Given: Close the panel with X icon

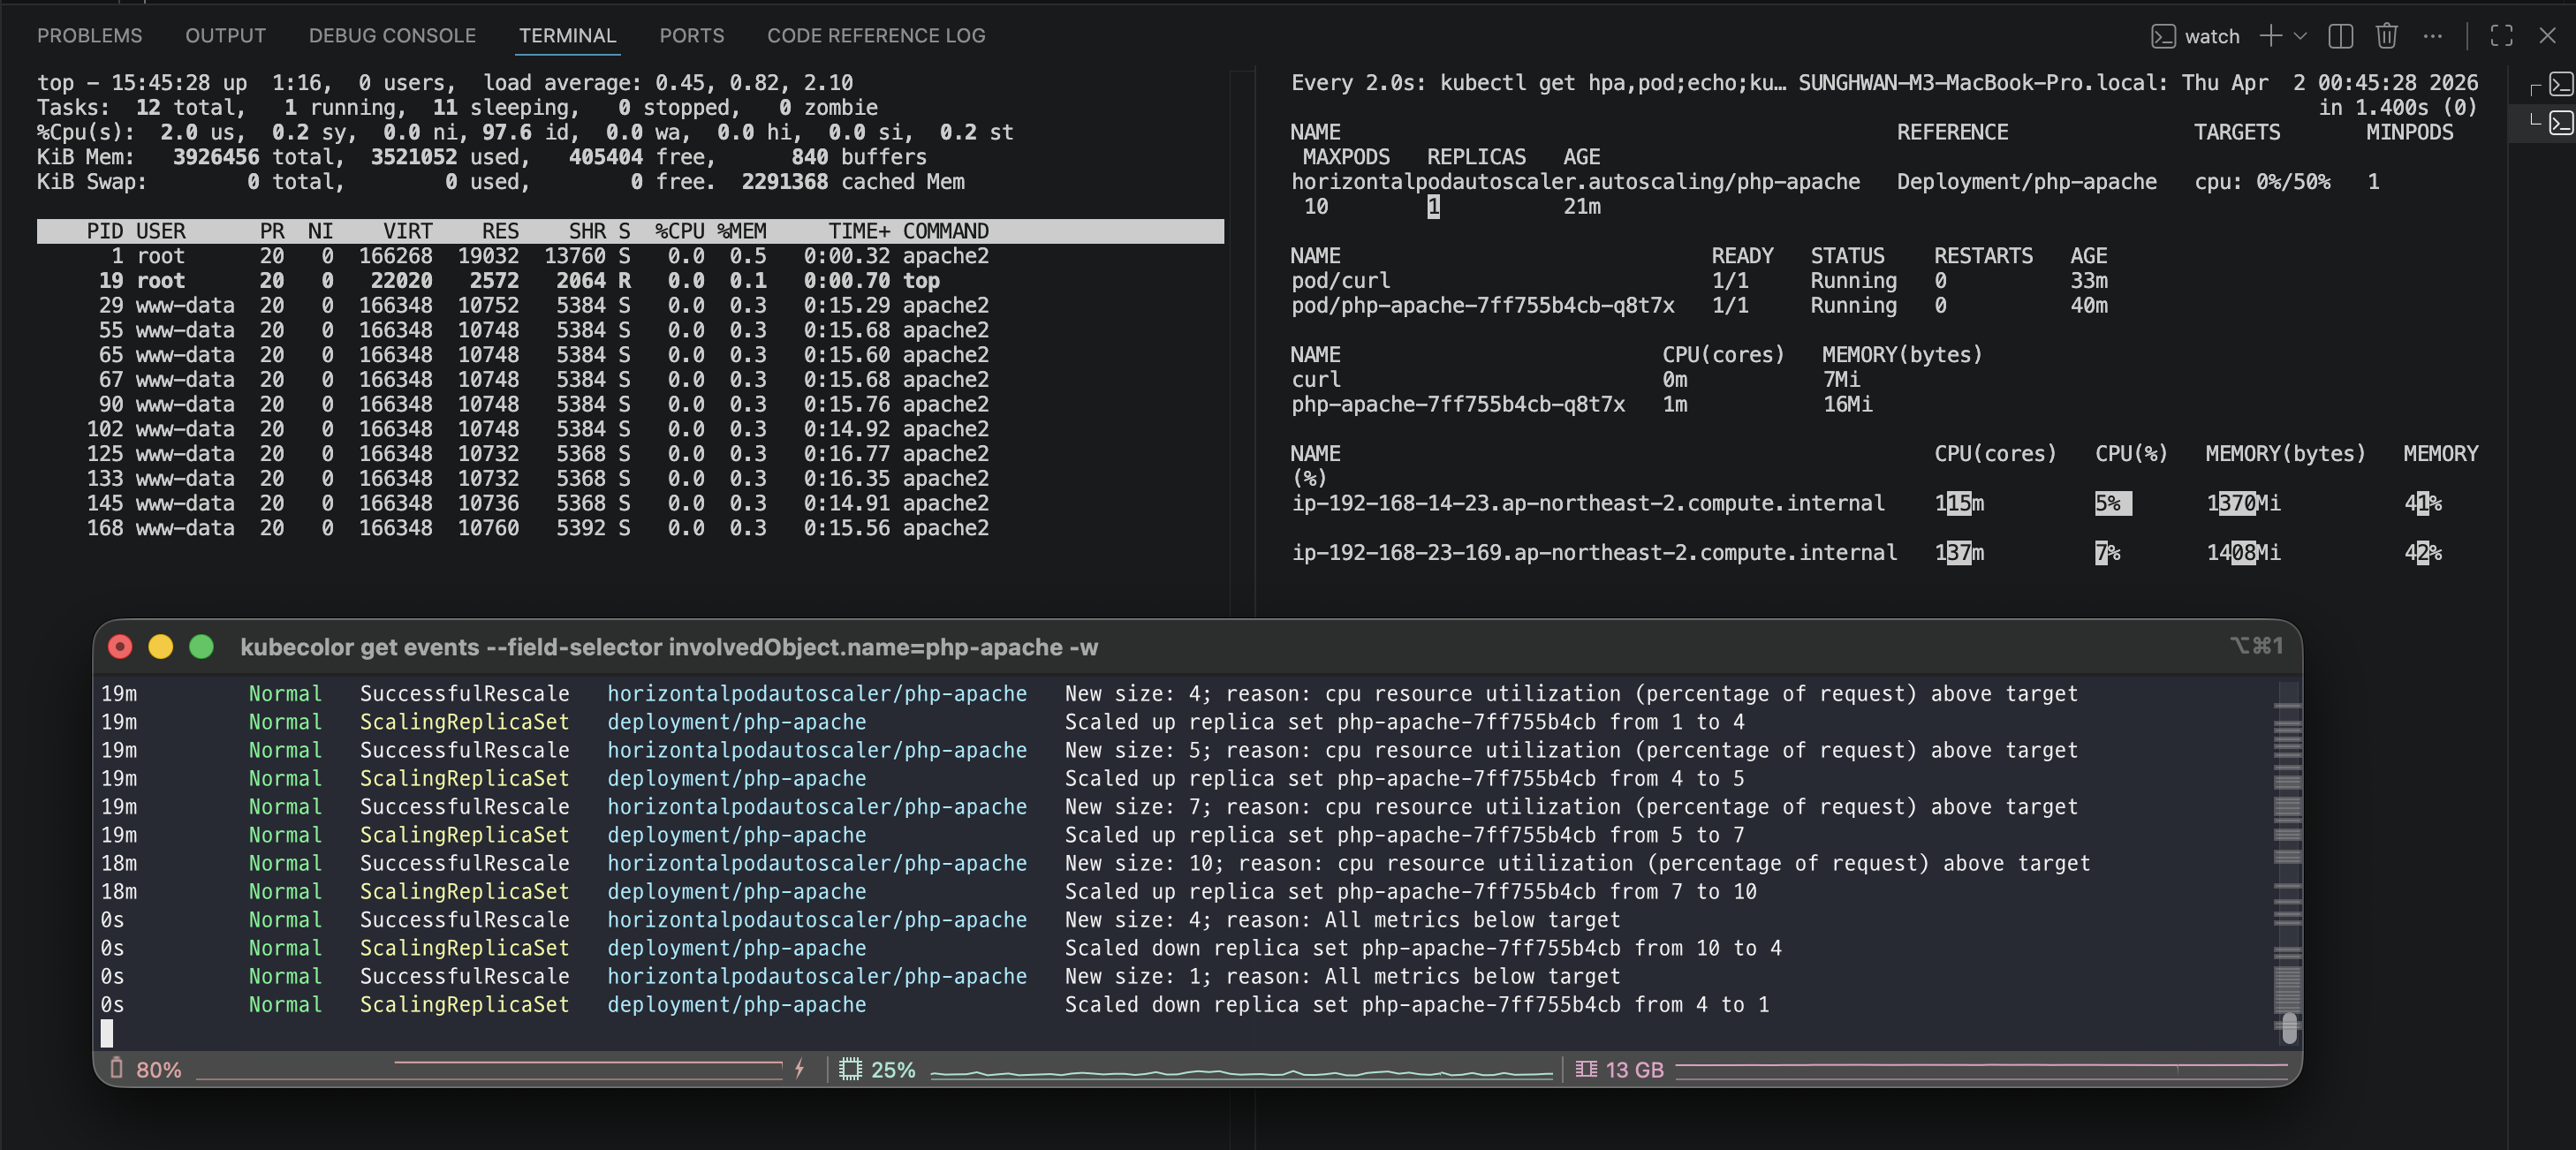Looking at the screenshot, I should click(2547, 36).
